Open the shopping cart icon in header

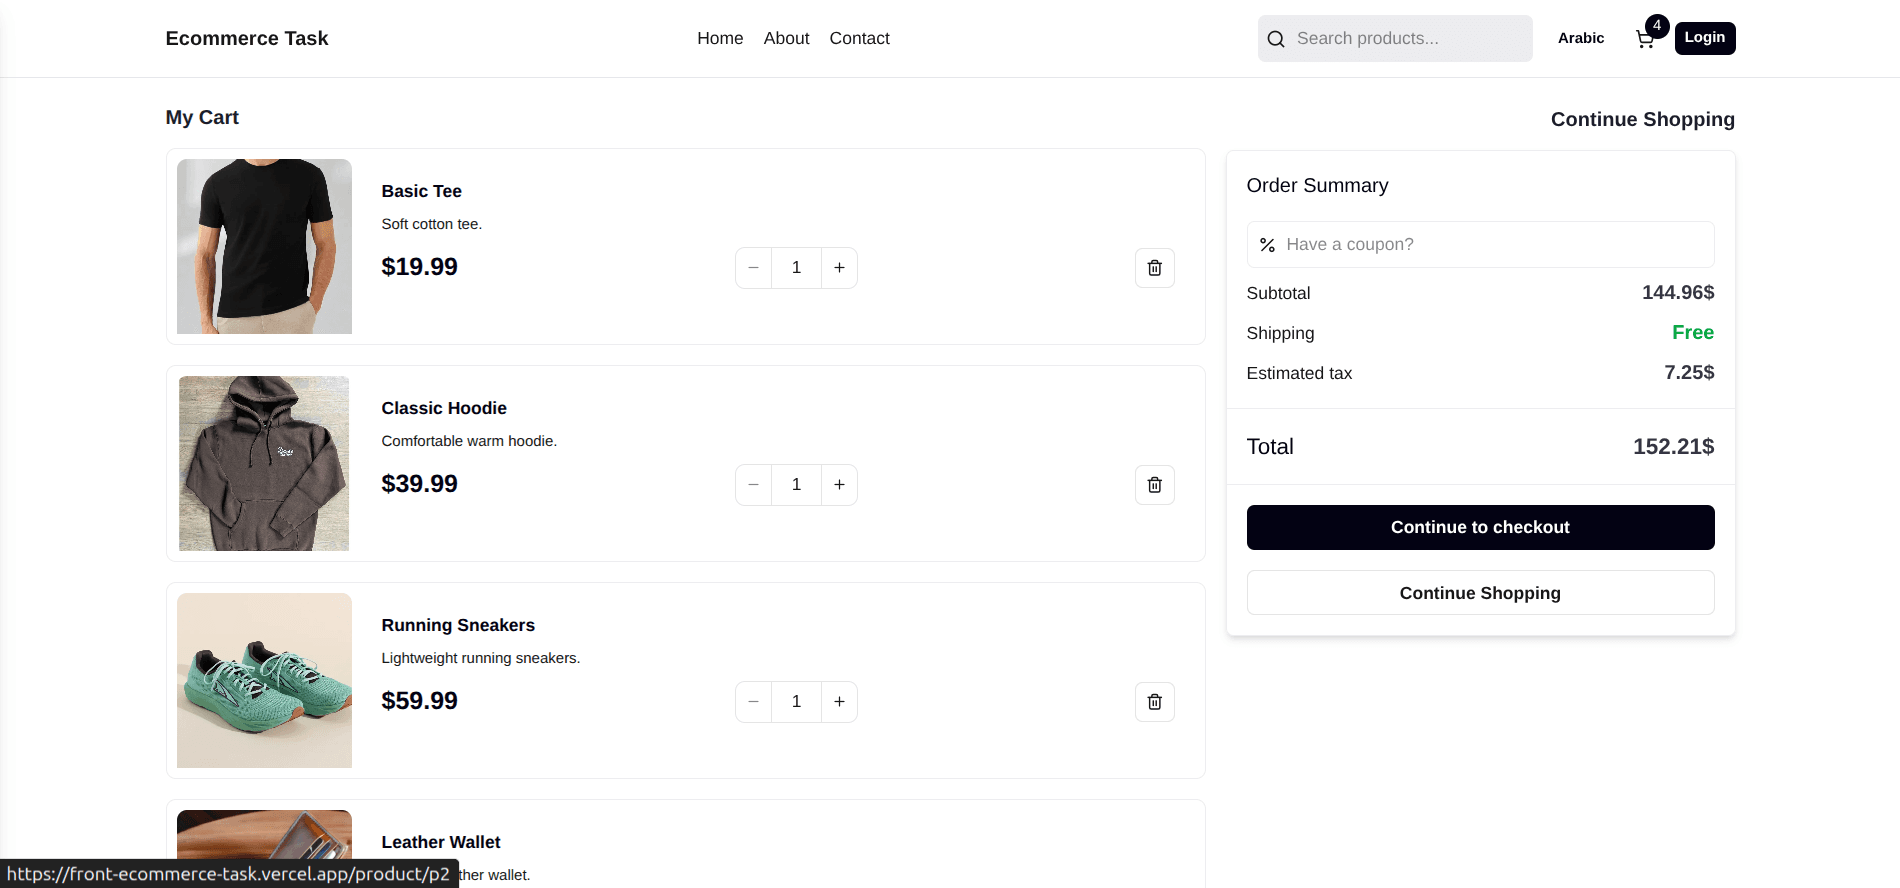coord(1645,39)
